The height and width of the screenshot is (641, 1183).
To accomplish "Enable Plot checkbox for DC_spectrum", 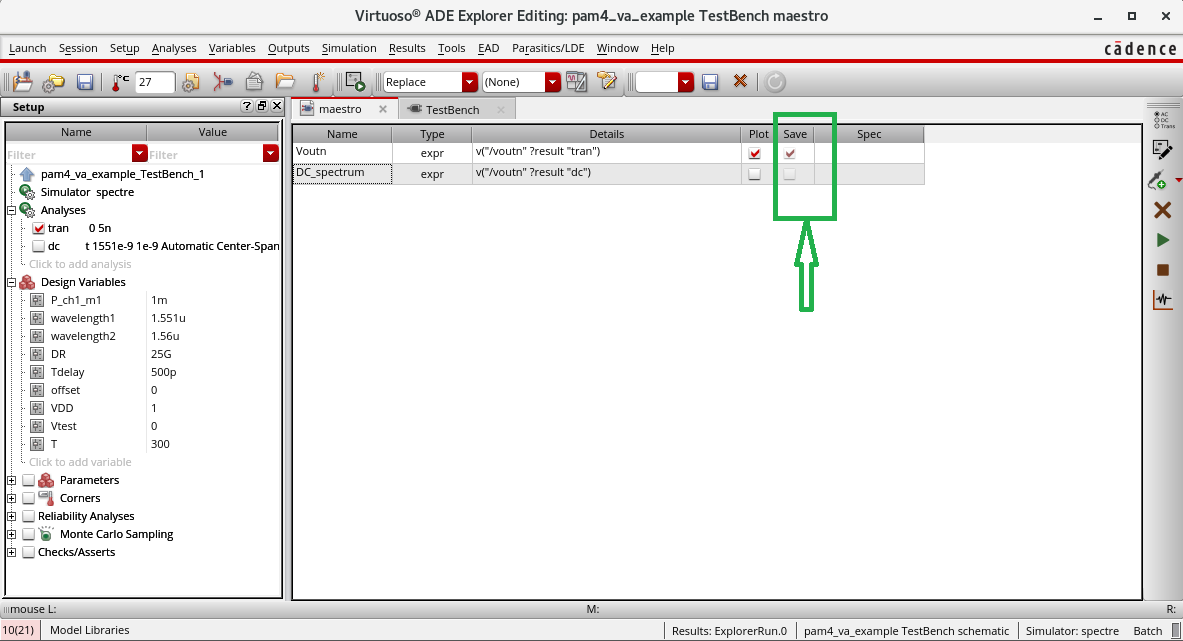I will 754,174.
